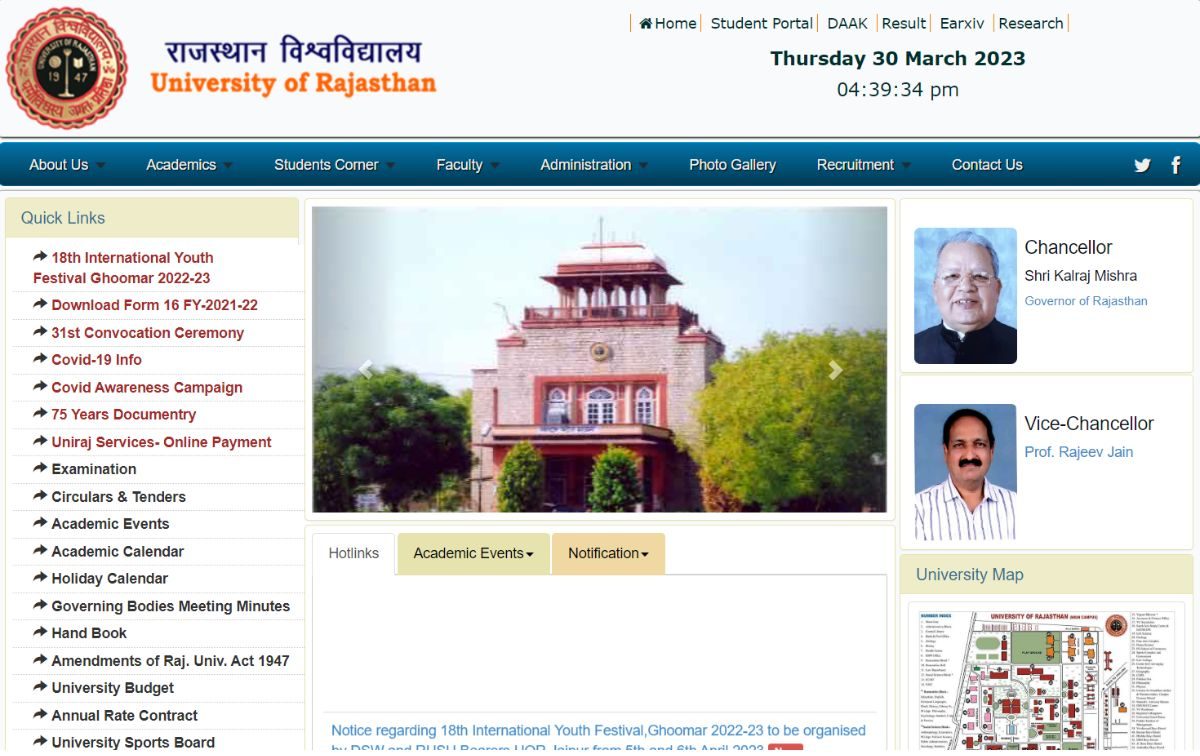
Task: Select the Hotlinks tab
Action: click(354, 553)
